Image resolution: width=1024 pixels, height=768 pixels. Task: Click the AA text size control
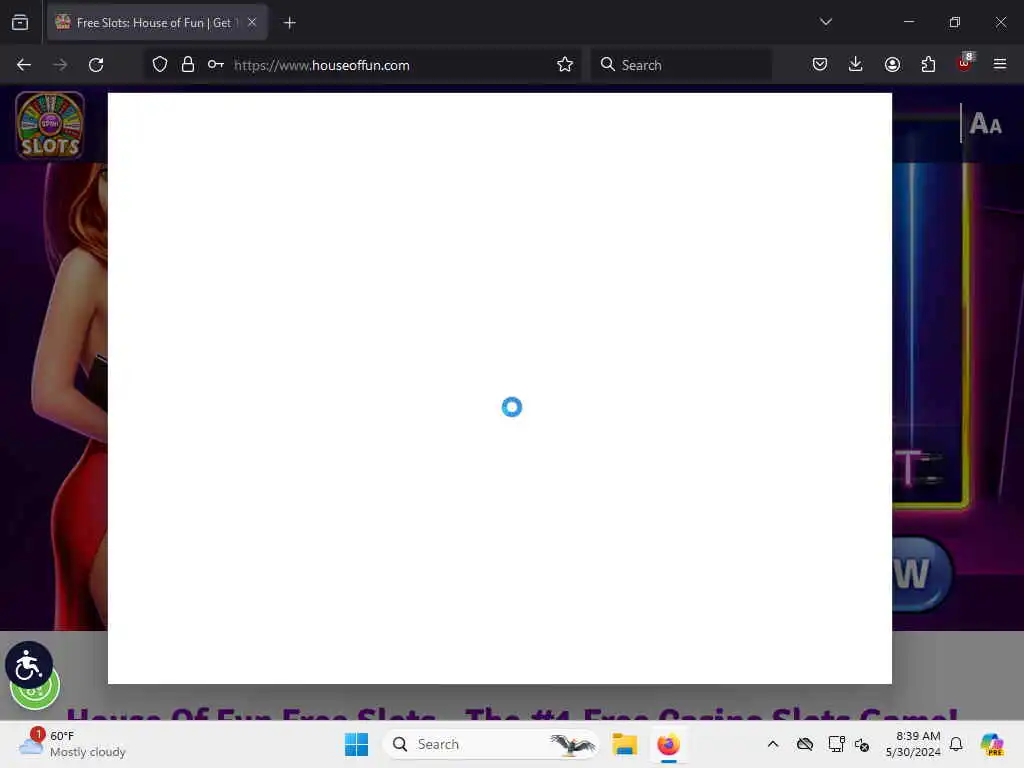click(x=985, y=123)
